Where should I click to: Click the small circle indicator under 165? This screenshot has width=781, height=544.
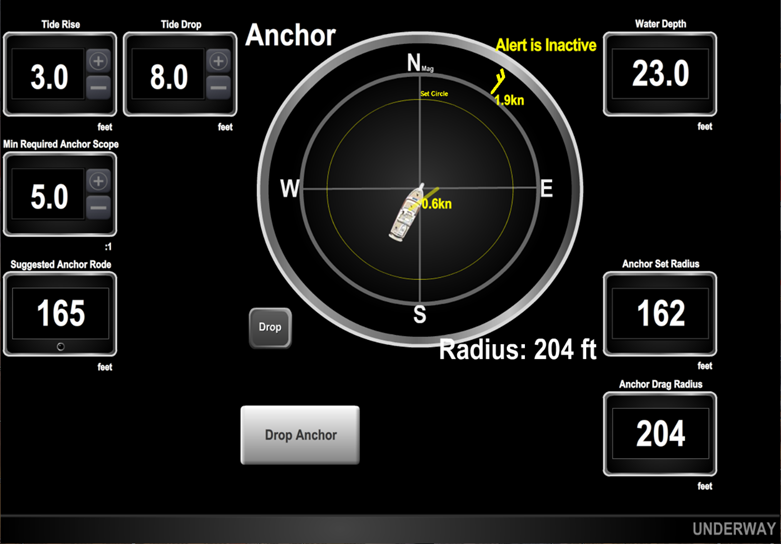tap(61, 346)
